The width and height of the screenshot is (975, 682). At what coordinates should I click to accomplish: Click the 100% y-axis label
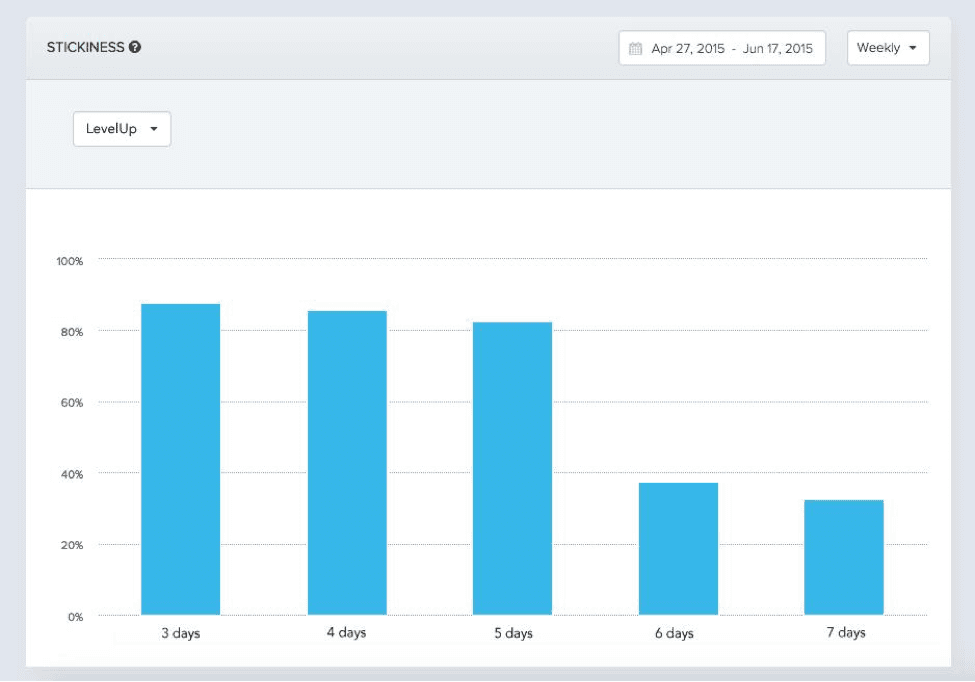tap(70, 260)
